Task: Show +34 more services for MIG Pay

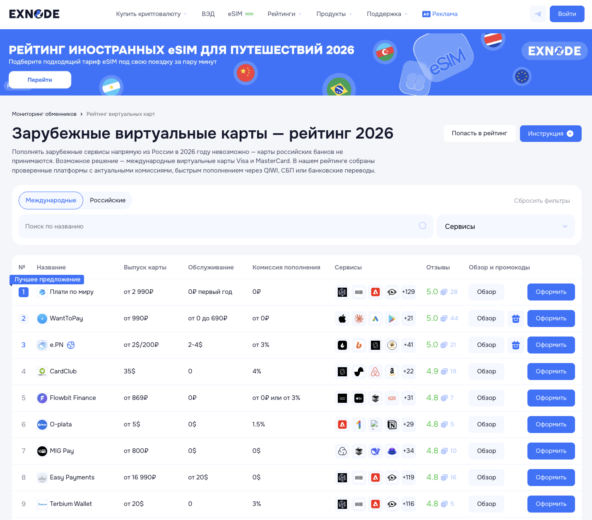Action: coord(408,451)
